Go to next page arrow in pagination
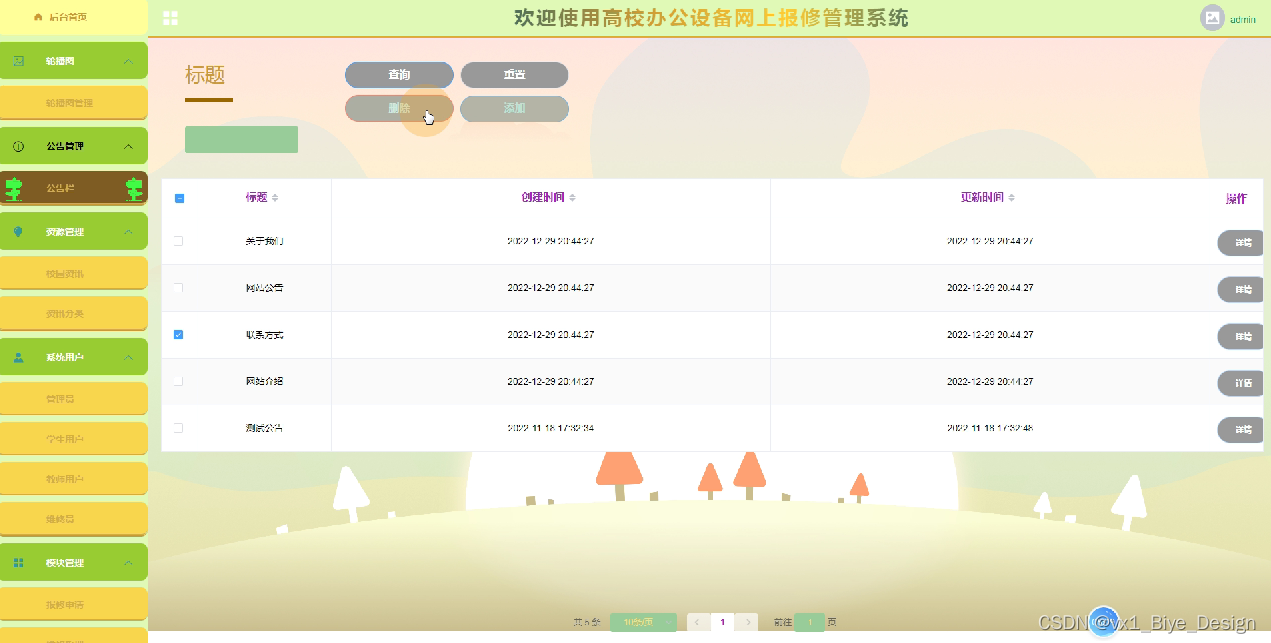Image resolution: width=1271 pixels, height=643 pixels. [747, 622]
